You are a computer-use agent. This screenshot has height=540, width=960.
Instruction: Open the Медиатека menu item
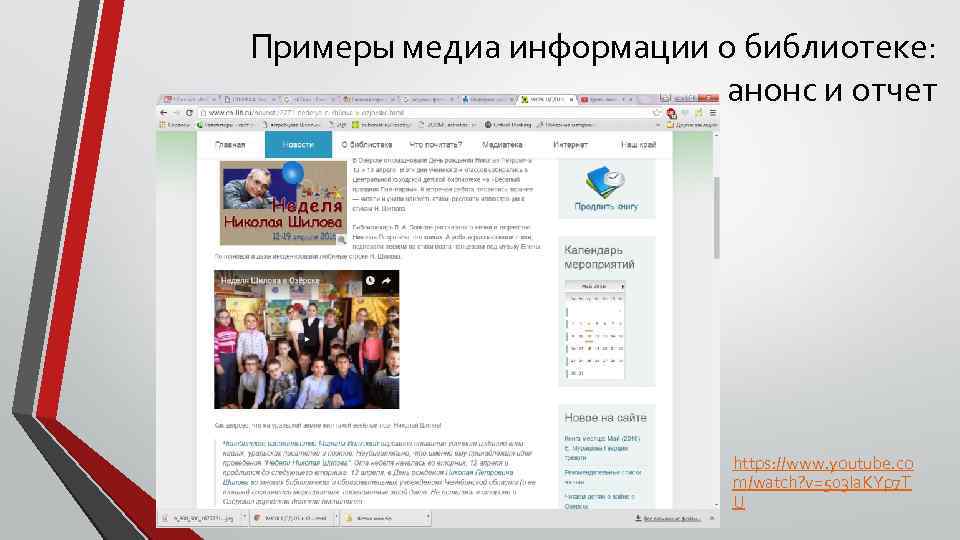502,145
